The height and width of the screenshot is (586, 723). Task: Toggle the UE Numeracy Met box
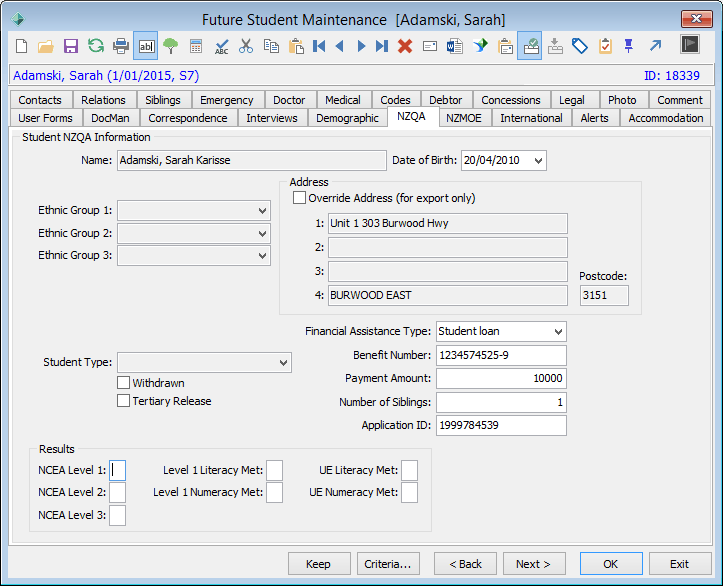click(409, 492)
